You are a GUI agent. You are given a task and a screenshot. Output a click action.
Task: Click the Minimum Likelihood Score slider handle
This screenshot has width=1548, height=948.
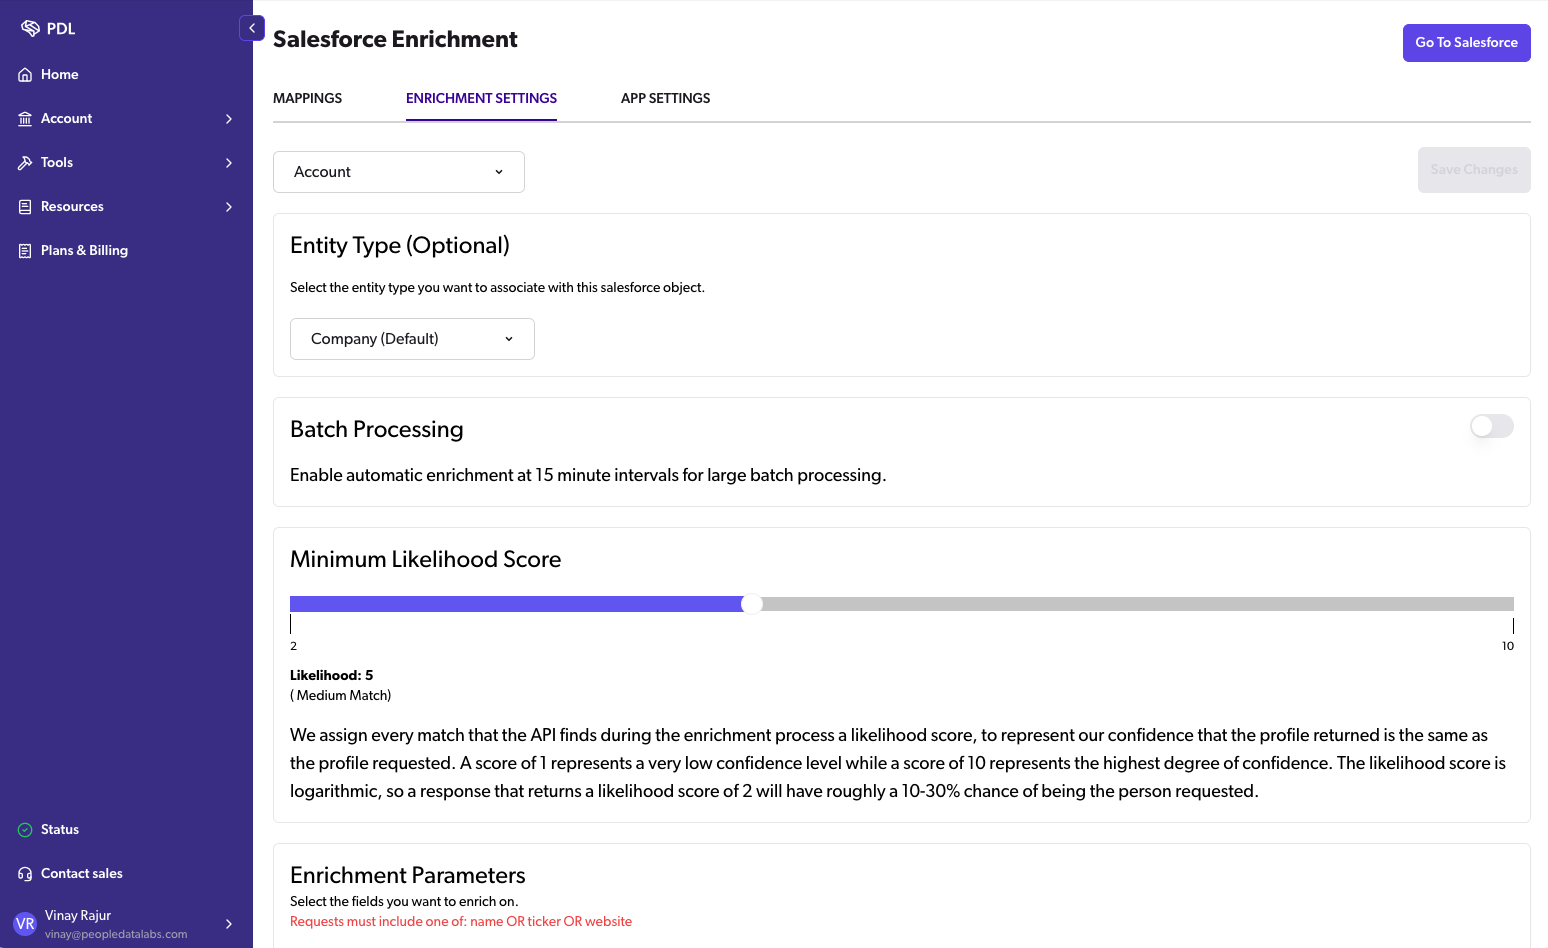pos(752,604)
